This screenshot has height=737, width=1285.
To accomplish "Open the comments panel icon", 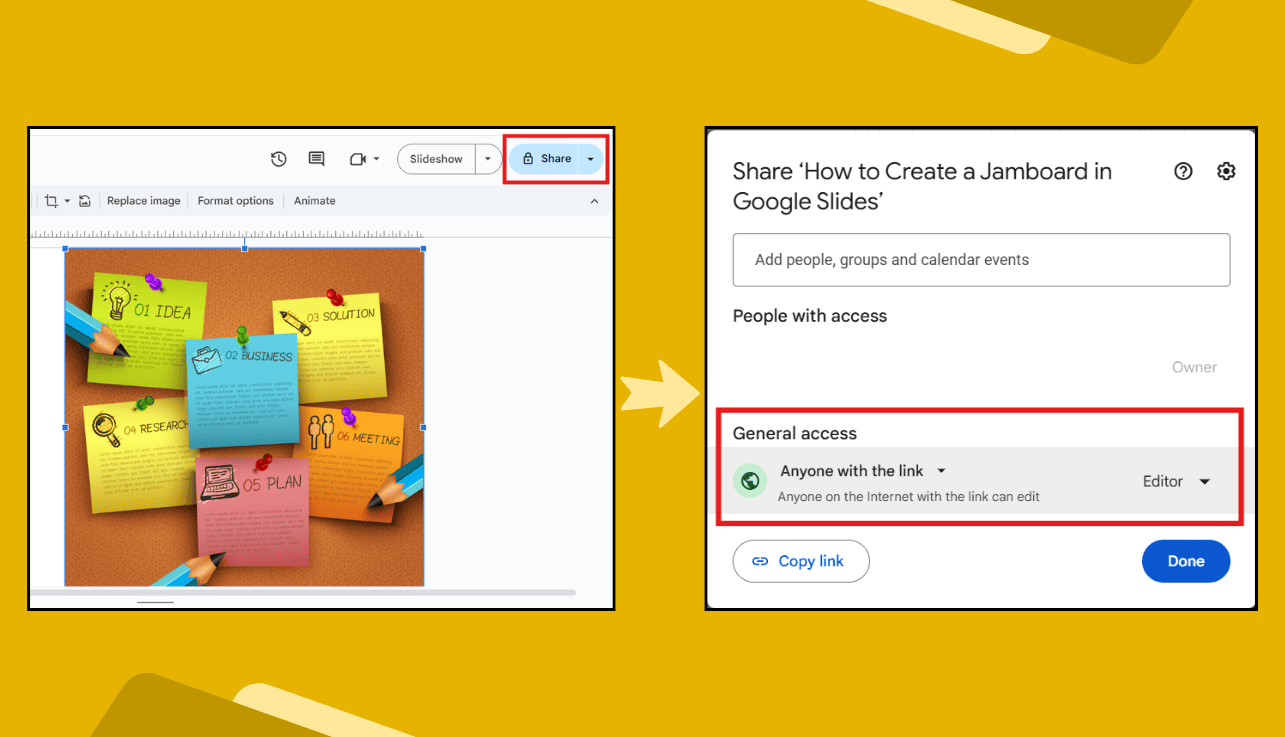I will click(316, 158).
